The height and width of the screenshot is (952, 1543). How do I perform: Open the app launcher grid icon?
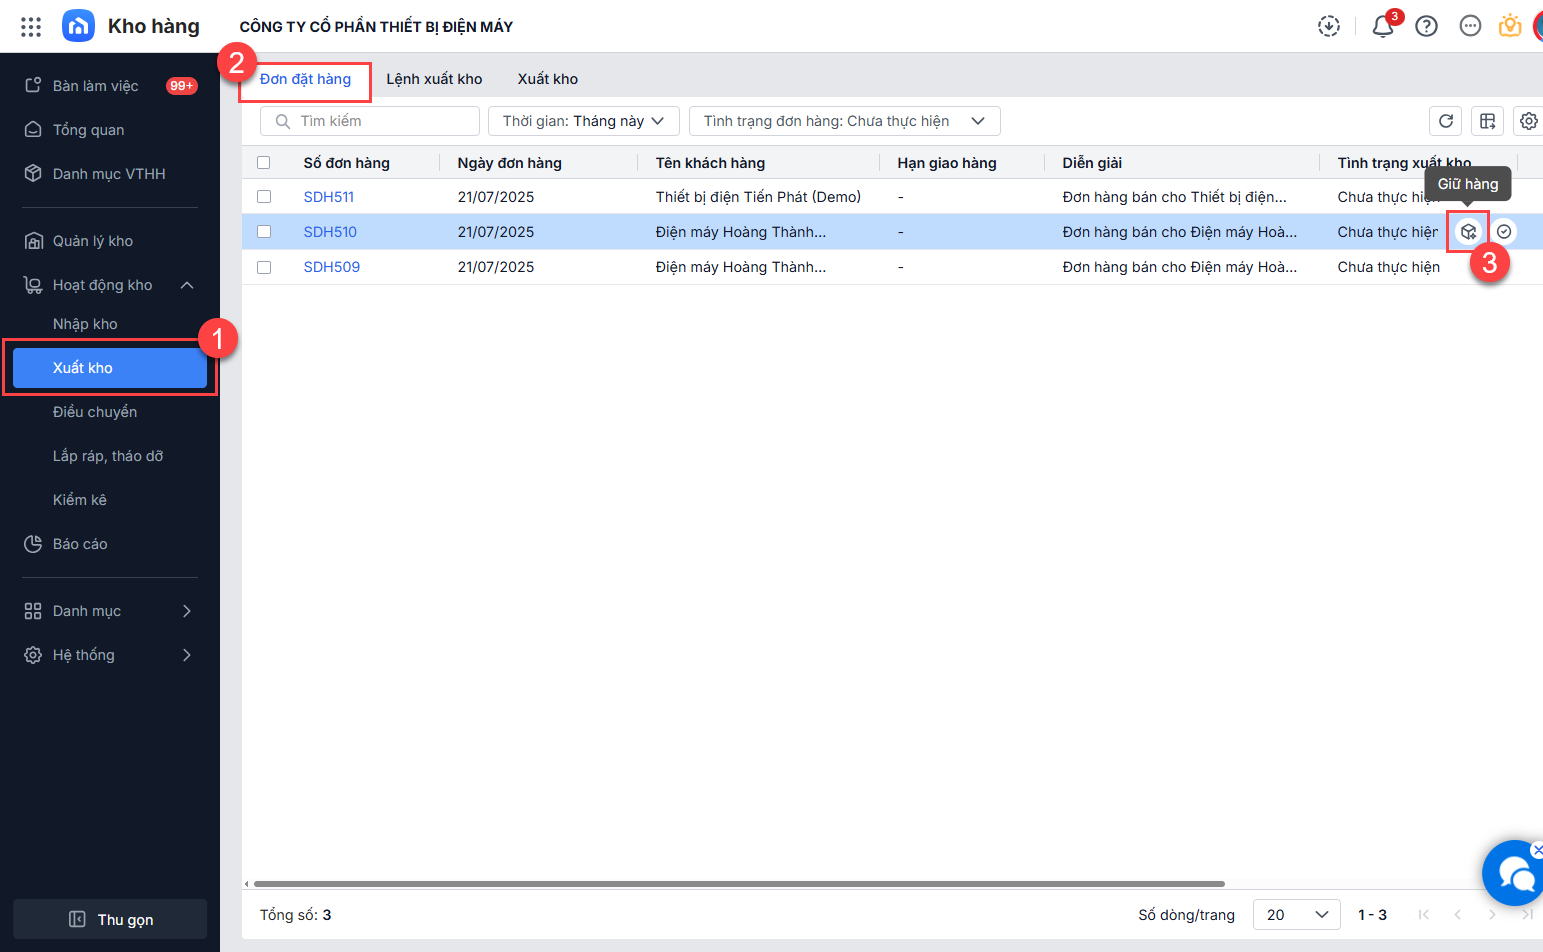pyautogui.click(x=31, y=27)
